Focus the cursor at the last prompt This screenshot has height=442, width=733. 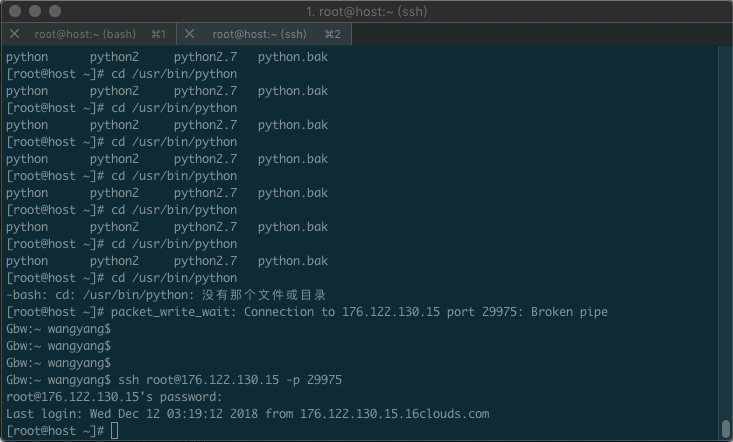pyautogui.click(x=115, y=430)
